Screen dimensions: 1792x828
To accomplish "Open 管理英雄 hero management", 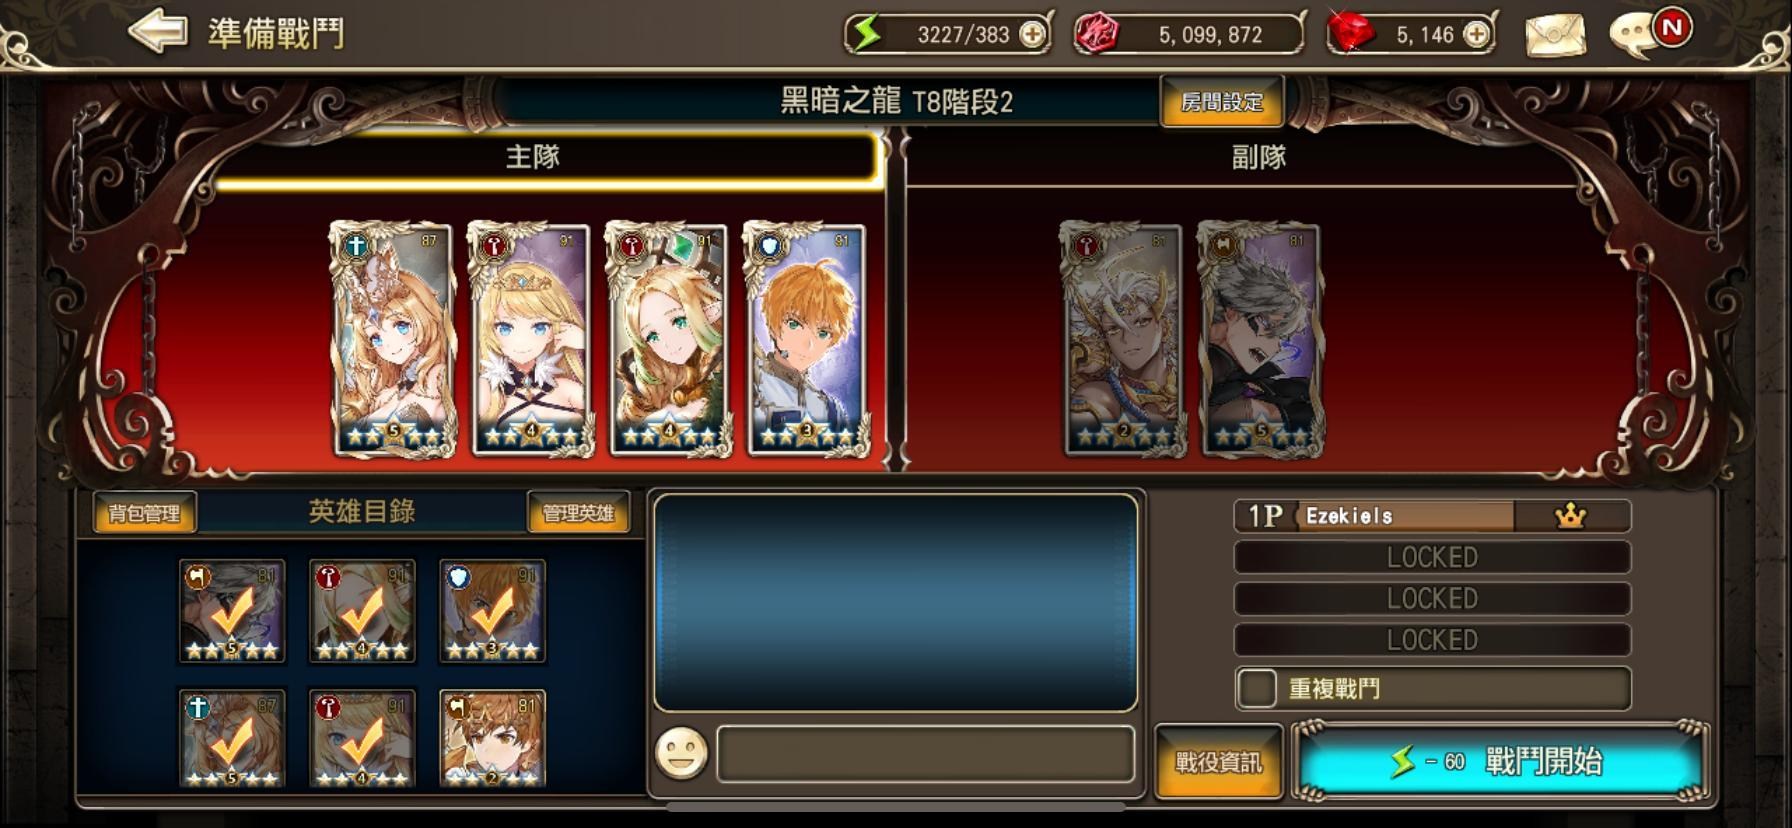I will pyautogui.click(x=578, y=513).
